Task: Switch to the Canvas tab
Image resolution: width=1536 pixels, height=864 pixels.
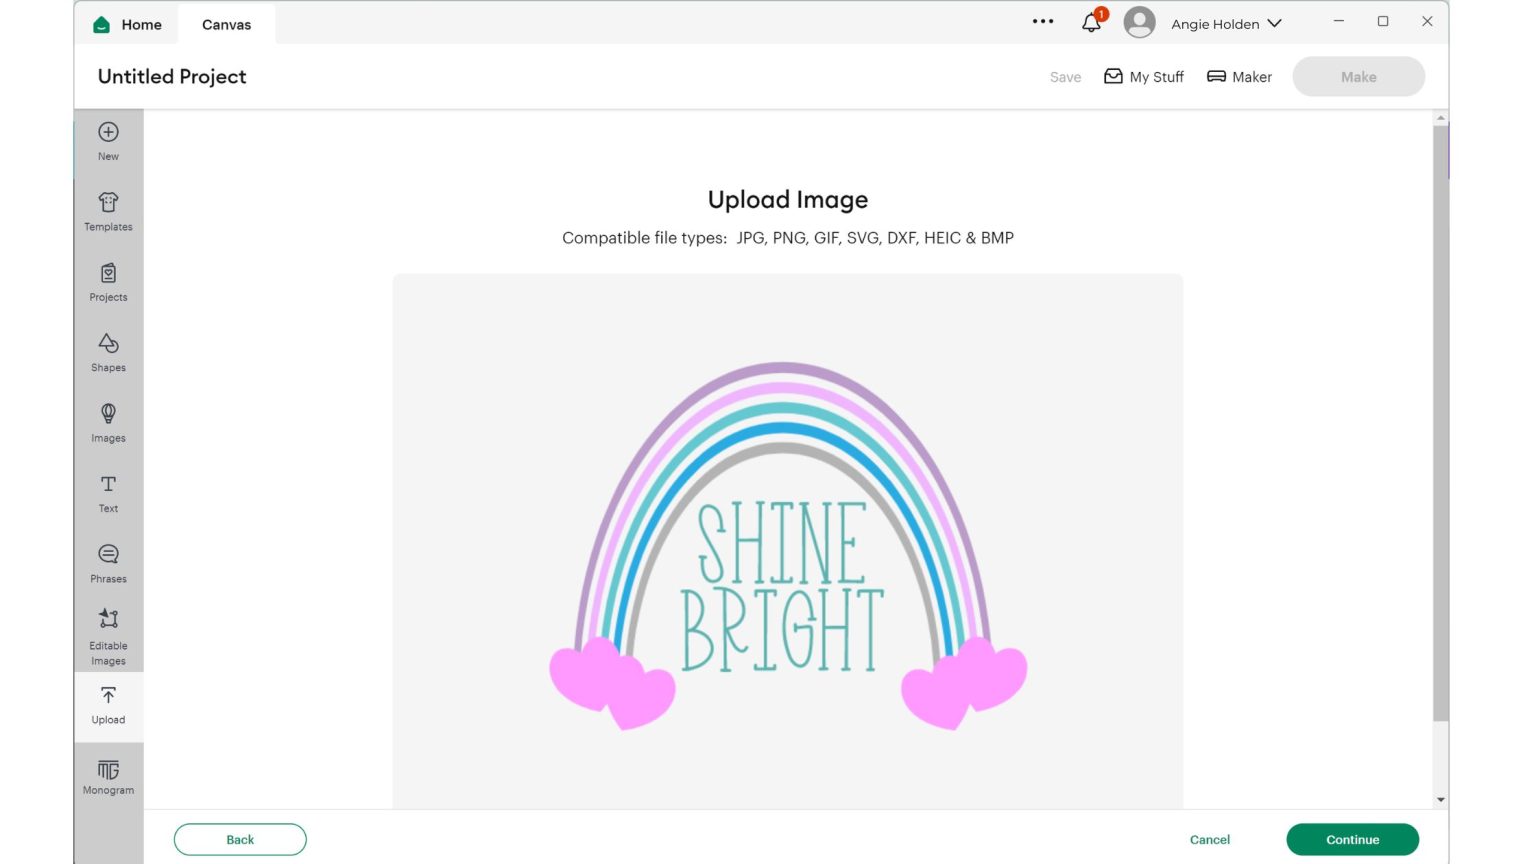Action: pos(226,25)
